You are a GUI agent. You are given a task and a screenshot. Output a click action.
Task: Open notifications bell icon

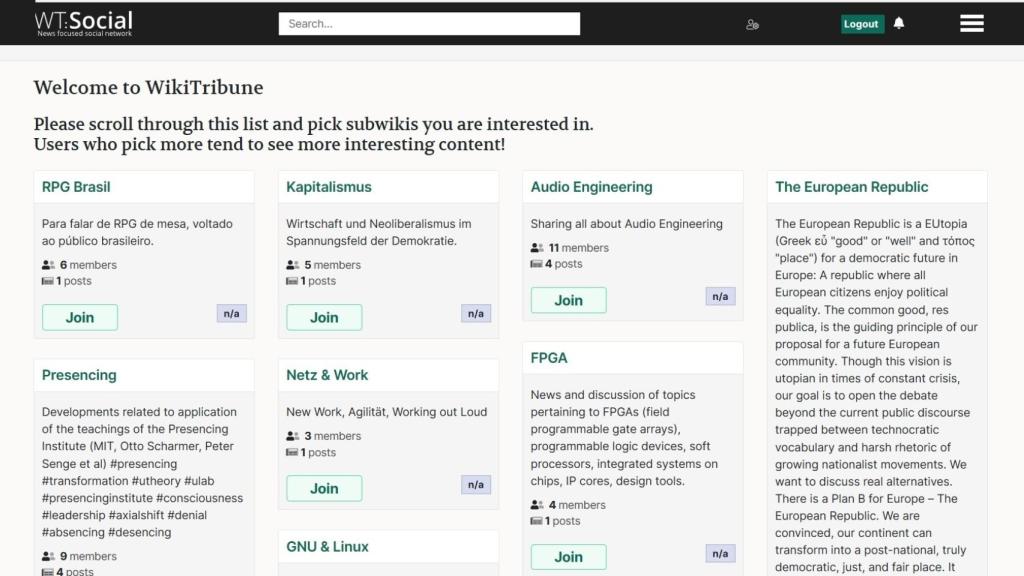899,24
